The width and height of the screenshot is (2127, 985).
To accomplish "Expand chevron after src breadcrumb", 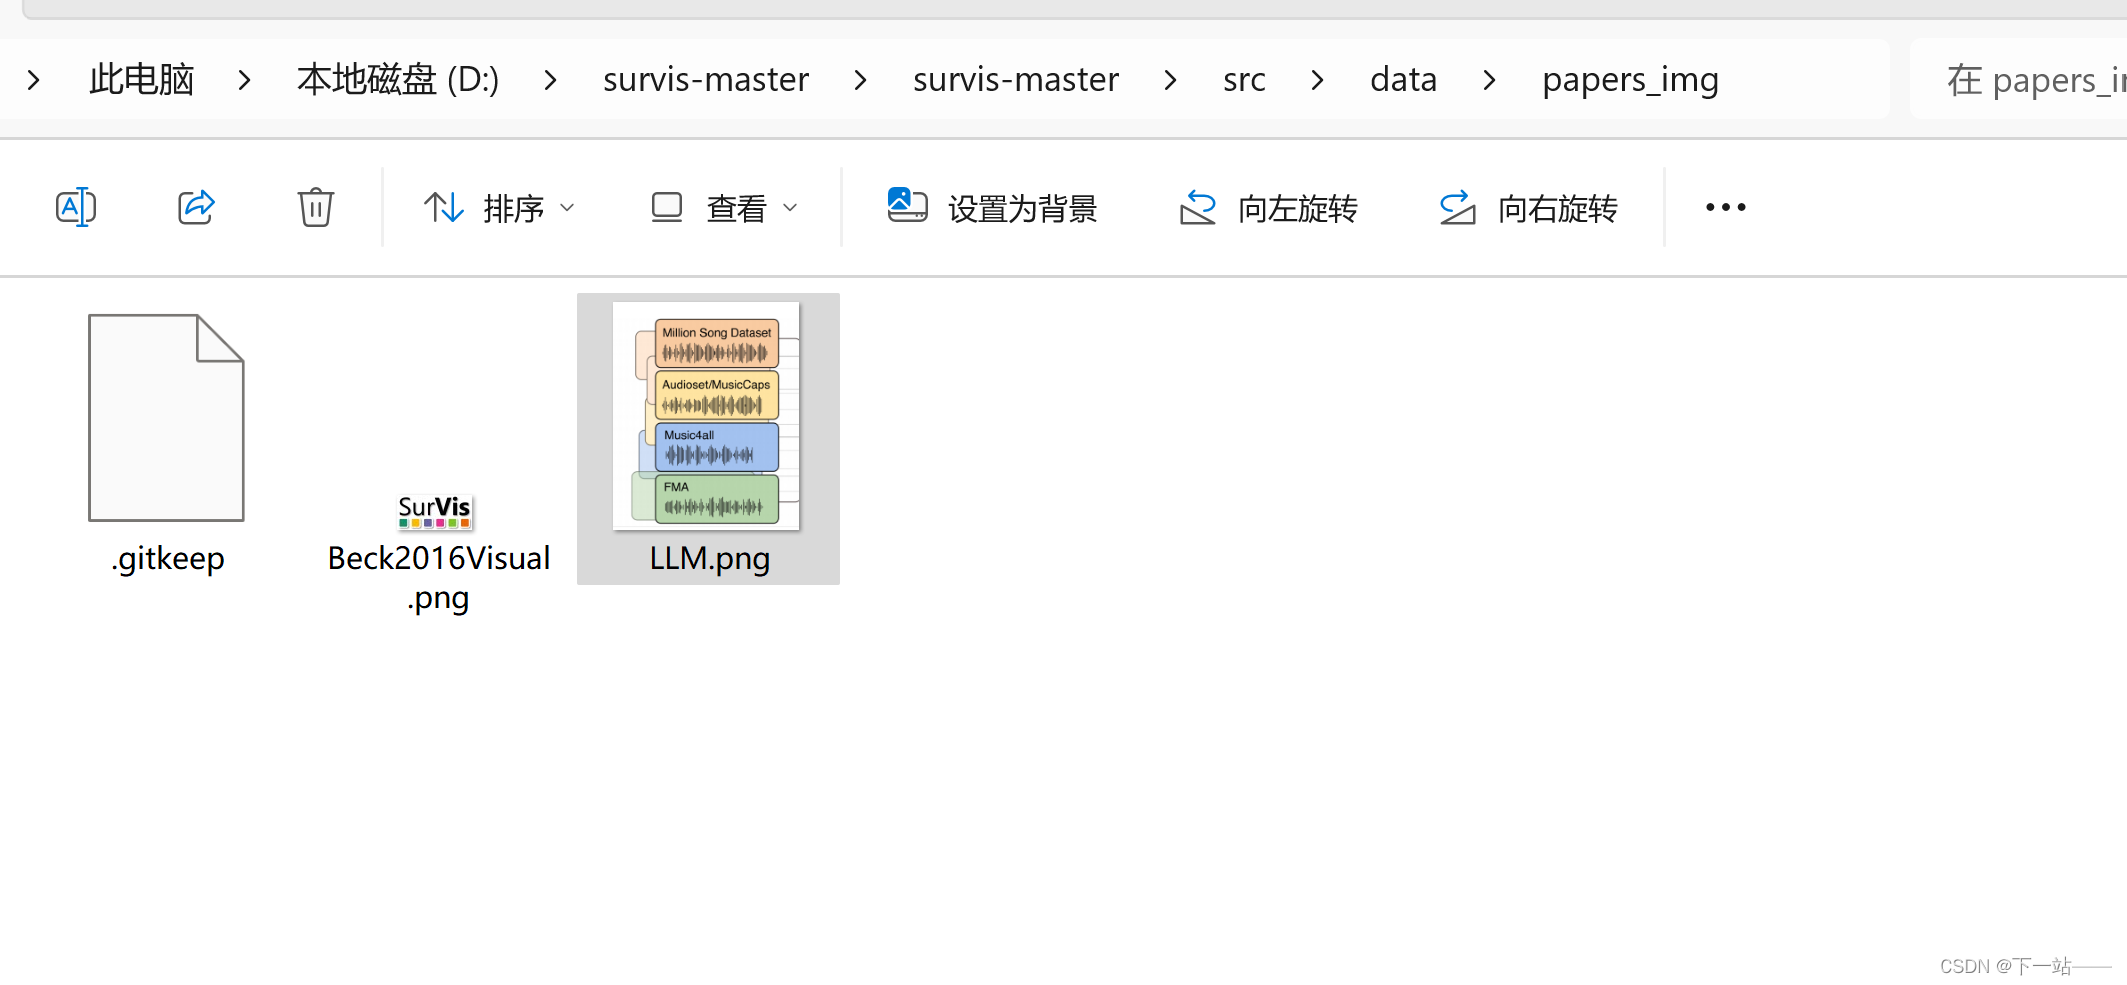I will [1318, 79].
